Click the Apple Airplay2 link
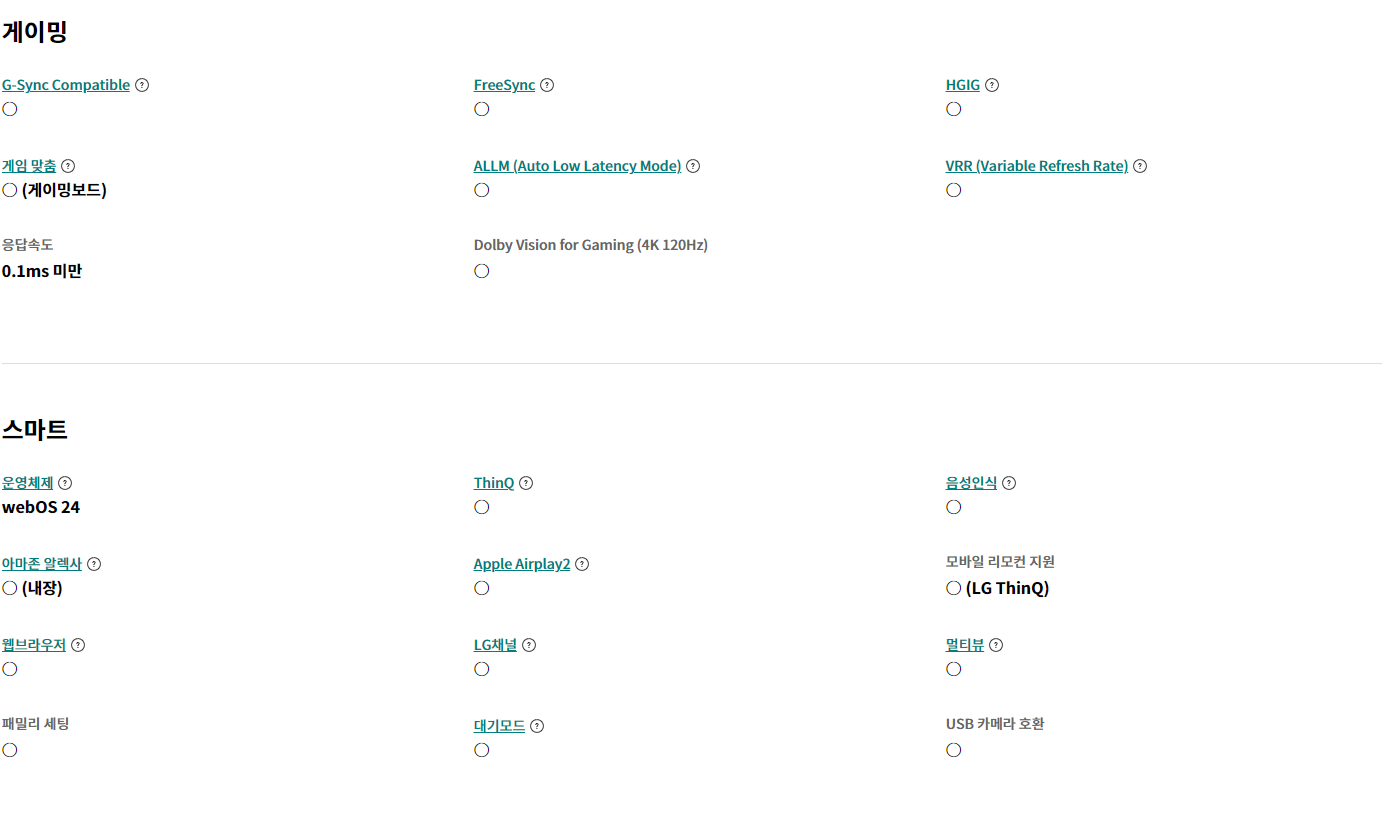Image resolution: width=1384 pixels, height=822 pixels. coord(521,564)
